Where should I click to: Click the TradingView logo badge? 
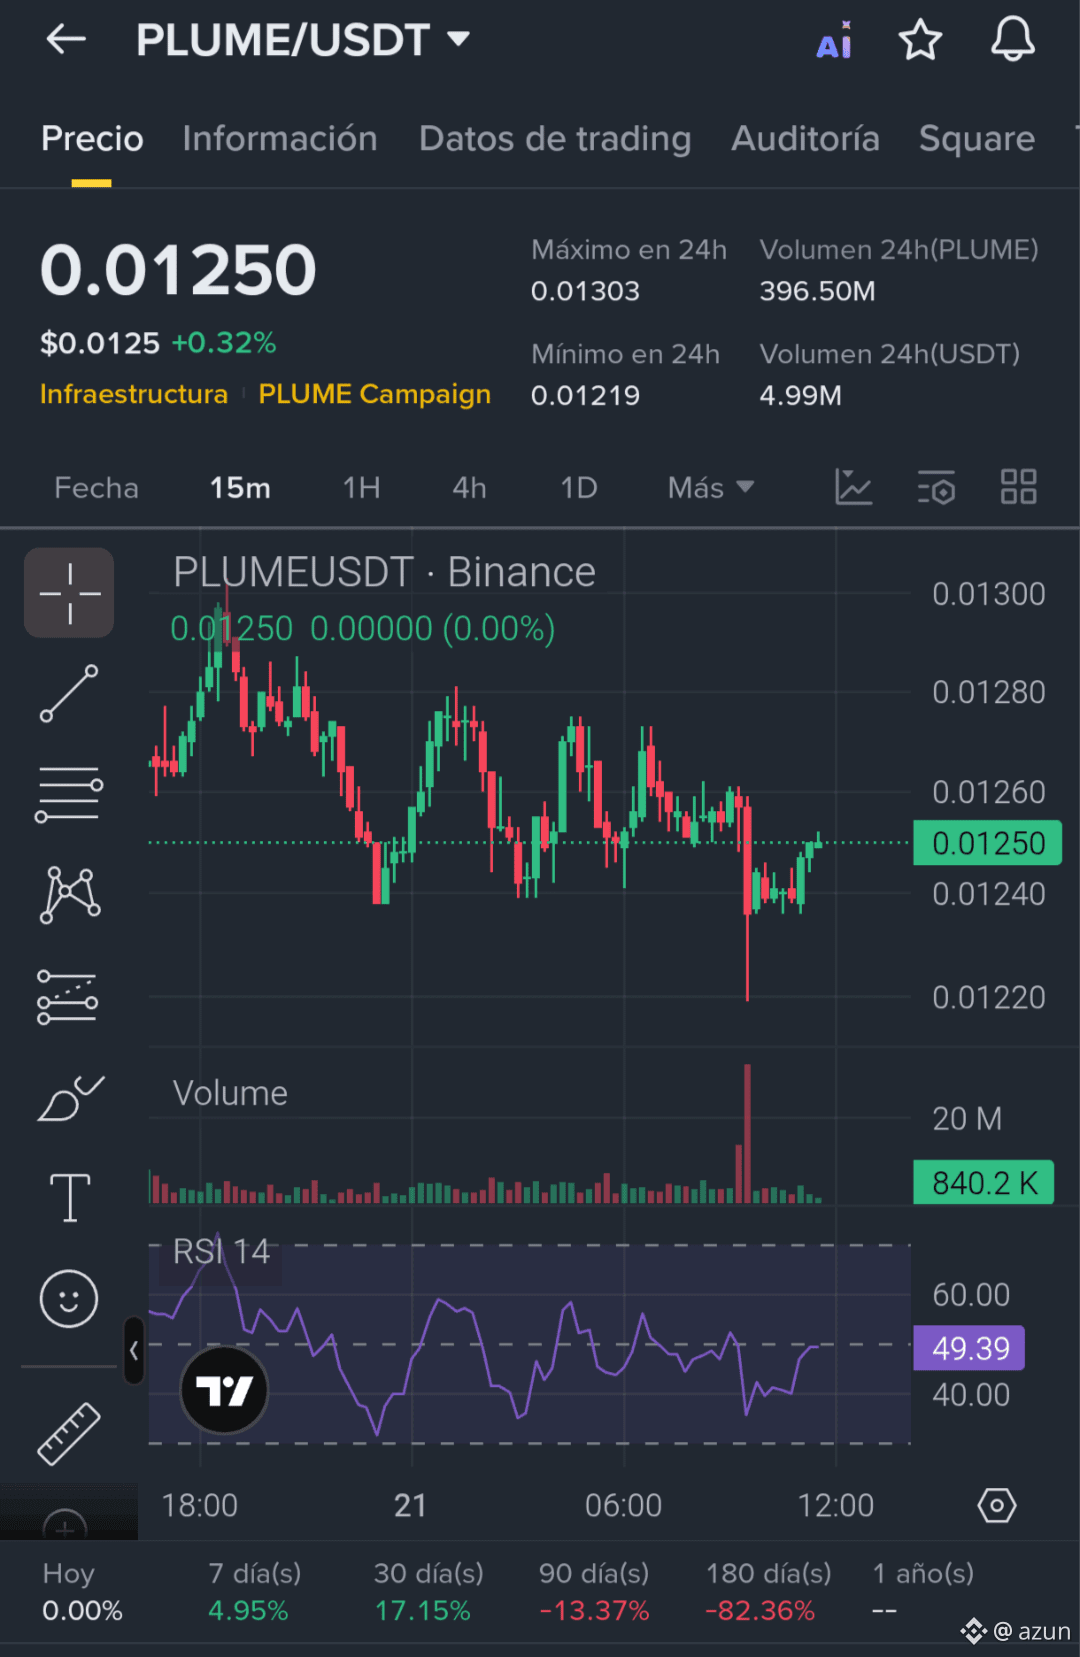coord(224,1390)
